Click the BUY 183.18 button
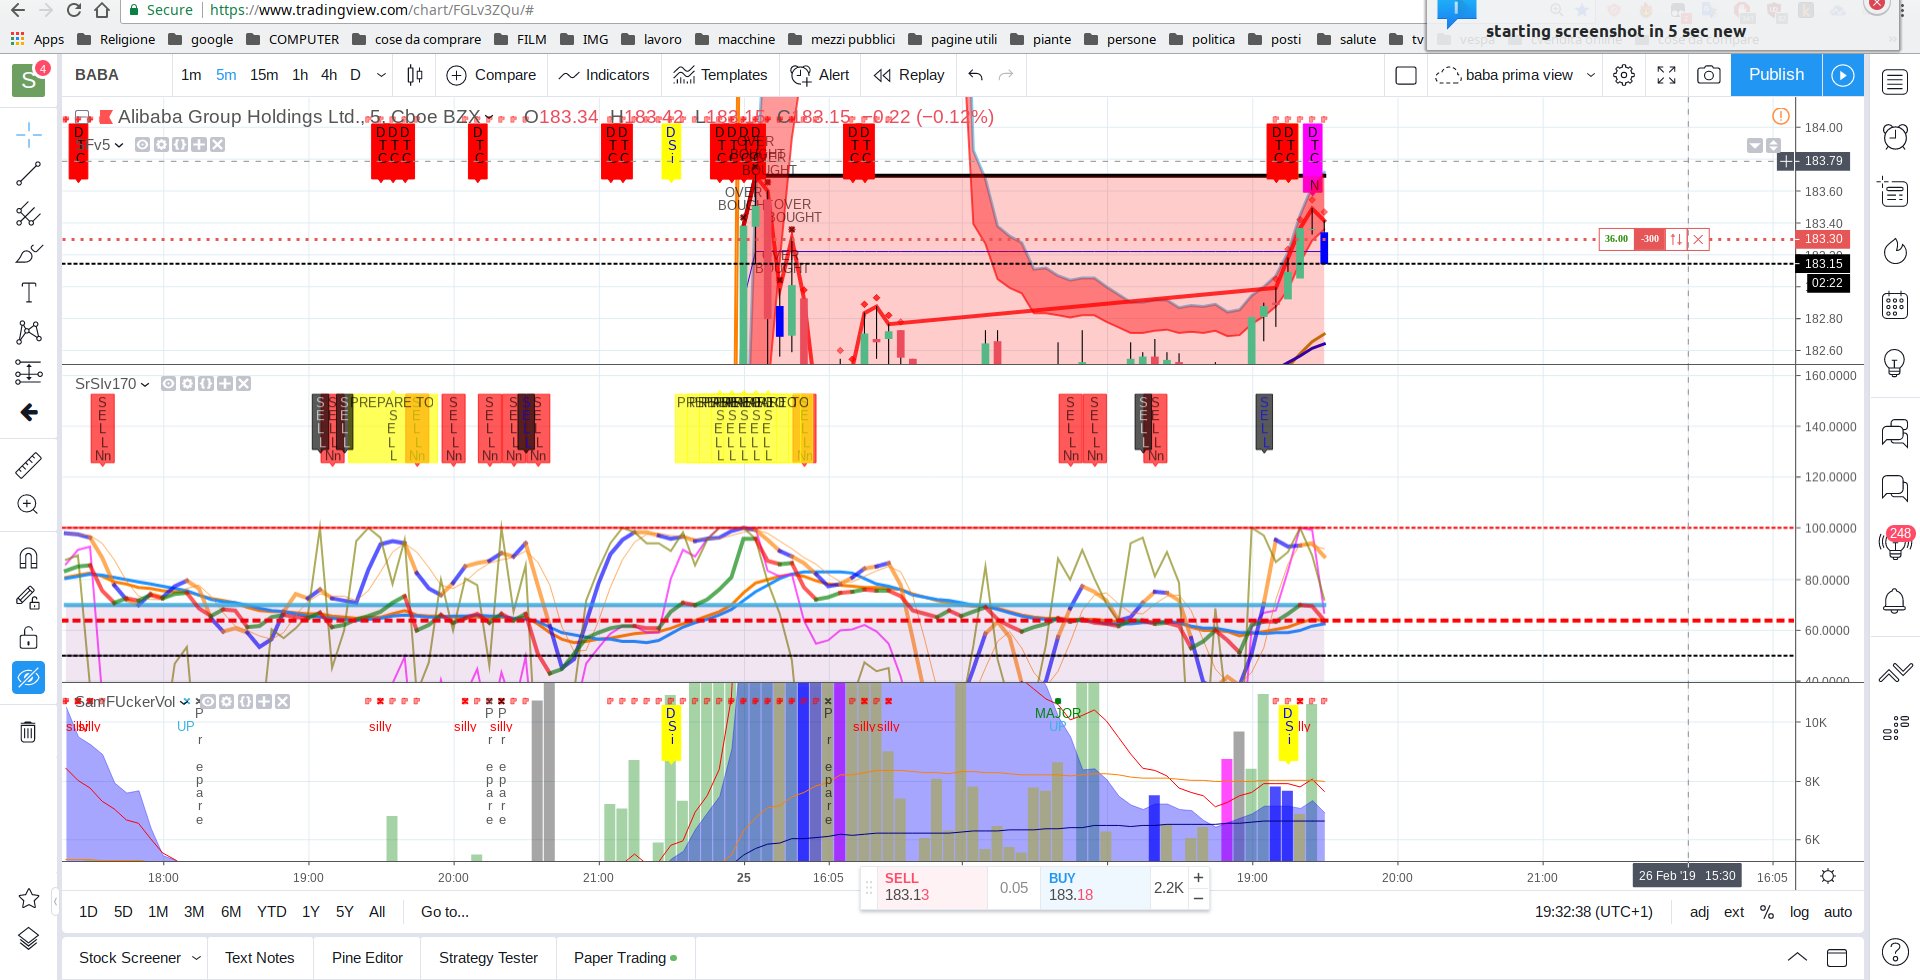The height and width of the screenshot is (980, 1920). (x=1093, y=887)
